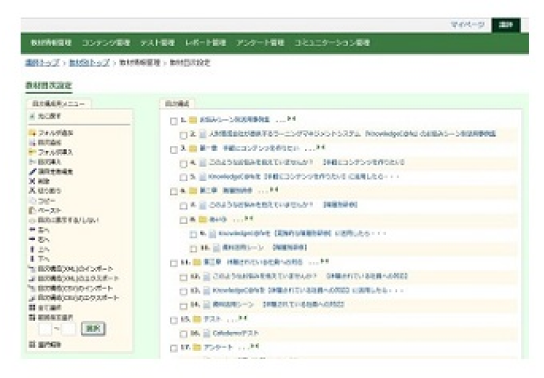Screen dimensions: 544x378
Task: Click the folder insert (フォルダ挿入) icon
Action: click(x=32, y=152)
